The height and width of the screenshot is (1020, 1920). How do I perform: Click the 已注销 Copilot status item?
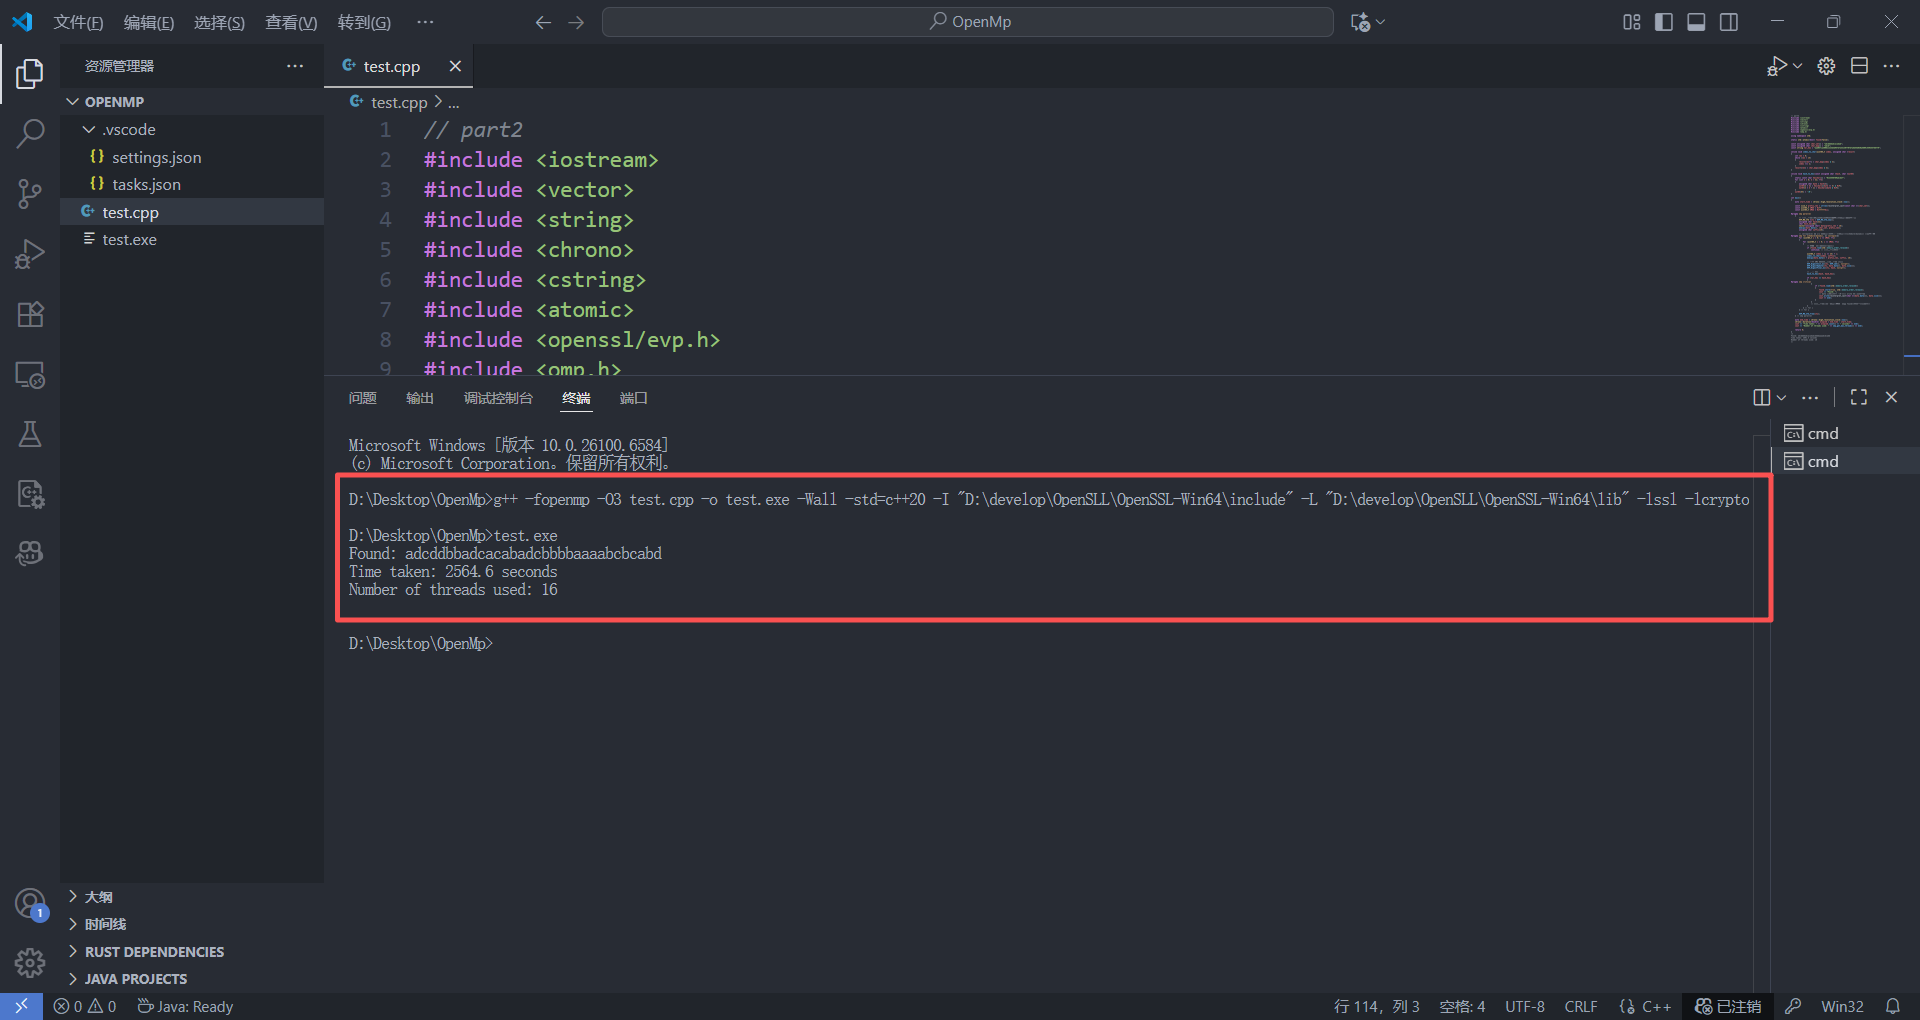(1728, 1006)
